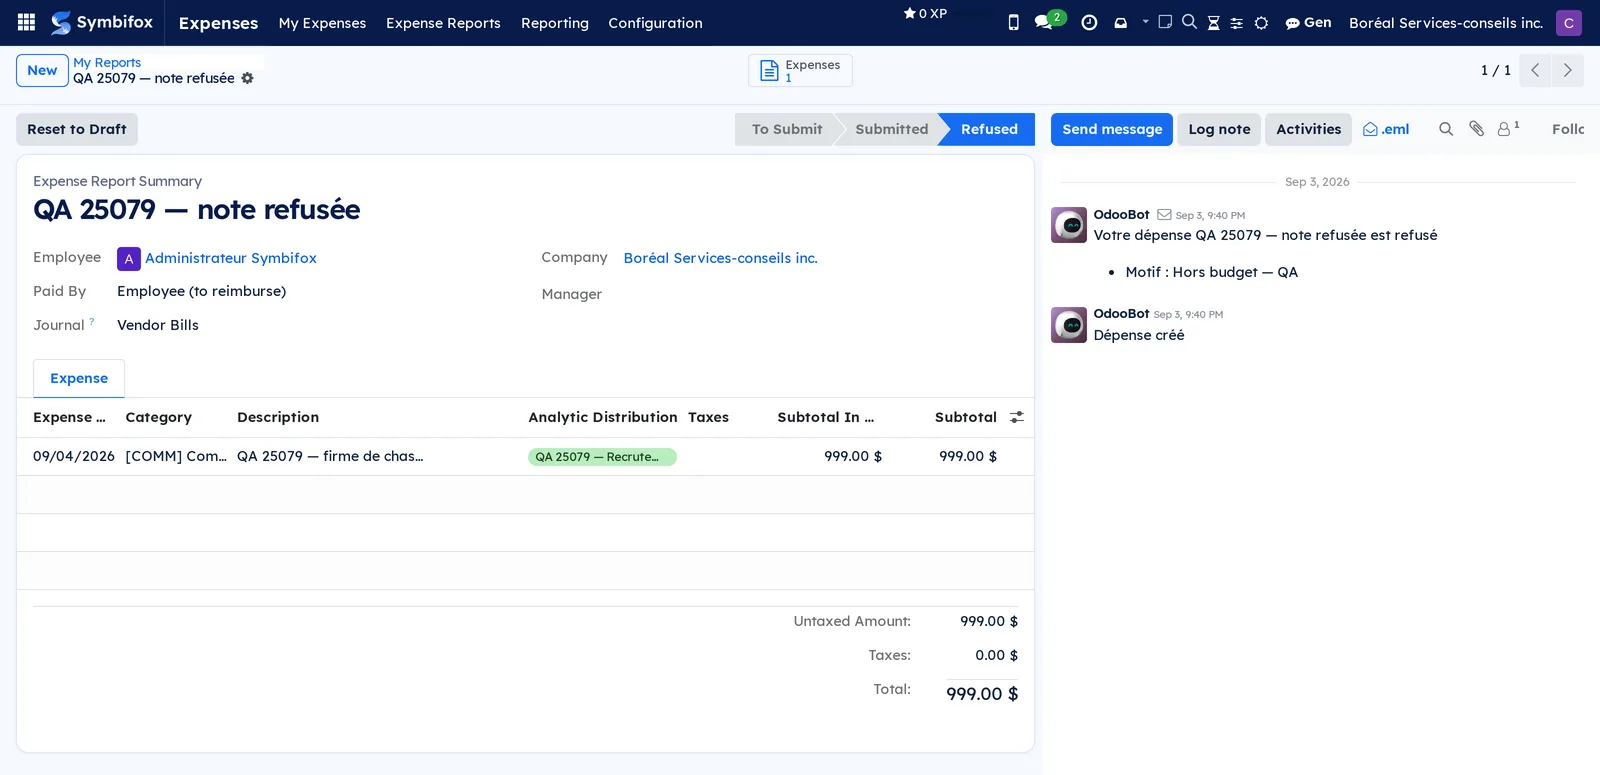Click Reset to Draft button
The width and height of the screenshot is (1600, 775).
tap(77, 129)
